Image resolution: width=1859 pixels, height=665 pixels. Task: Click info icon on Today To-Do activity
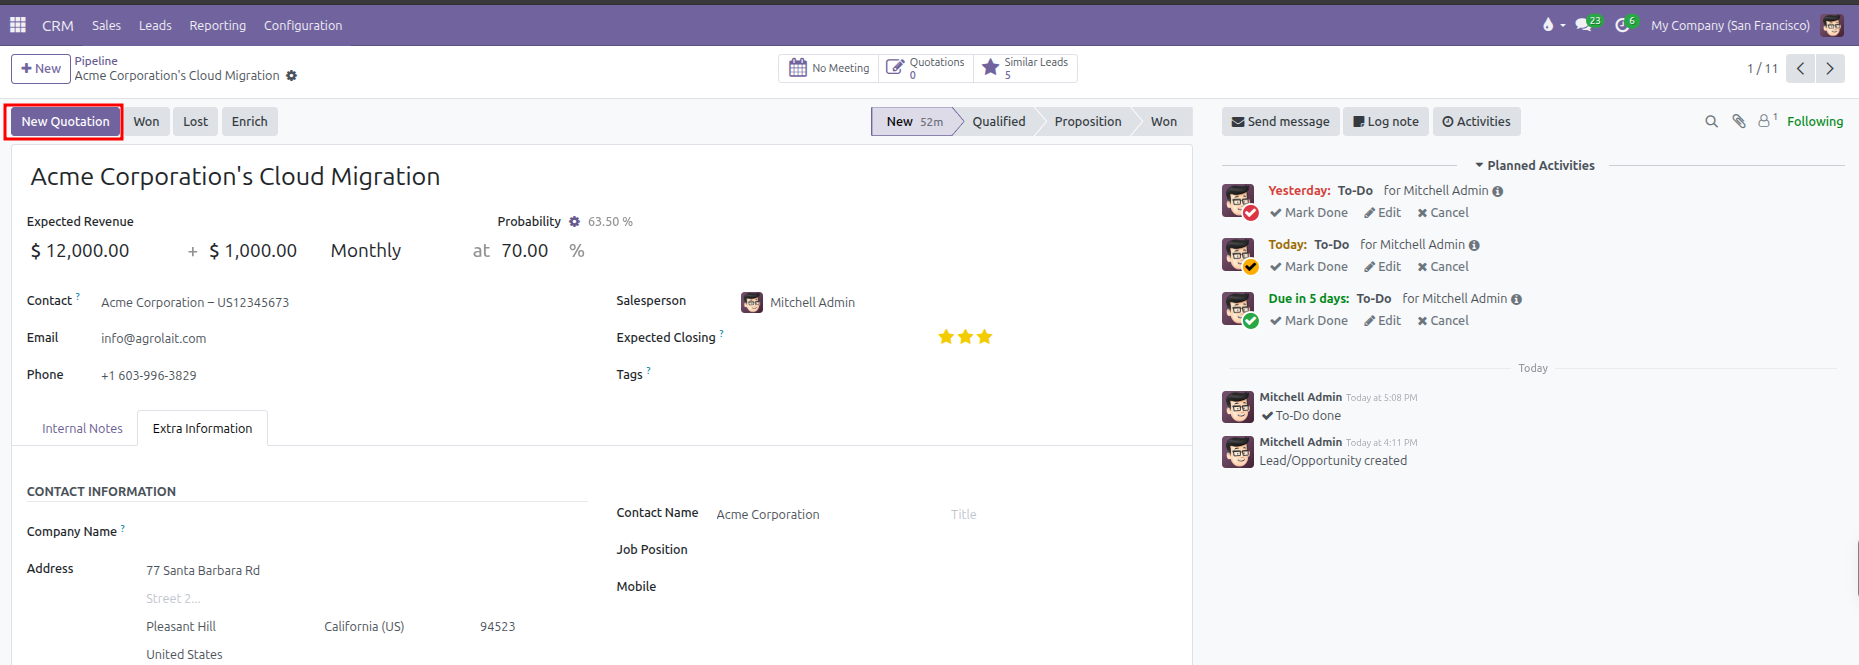[1474, 245]
